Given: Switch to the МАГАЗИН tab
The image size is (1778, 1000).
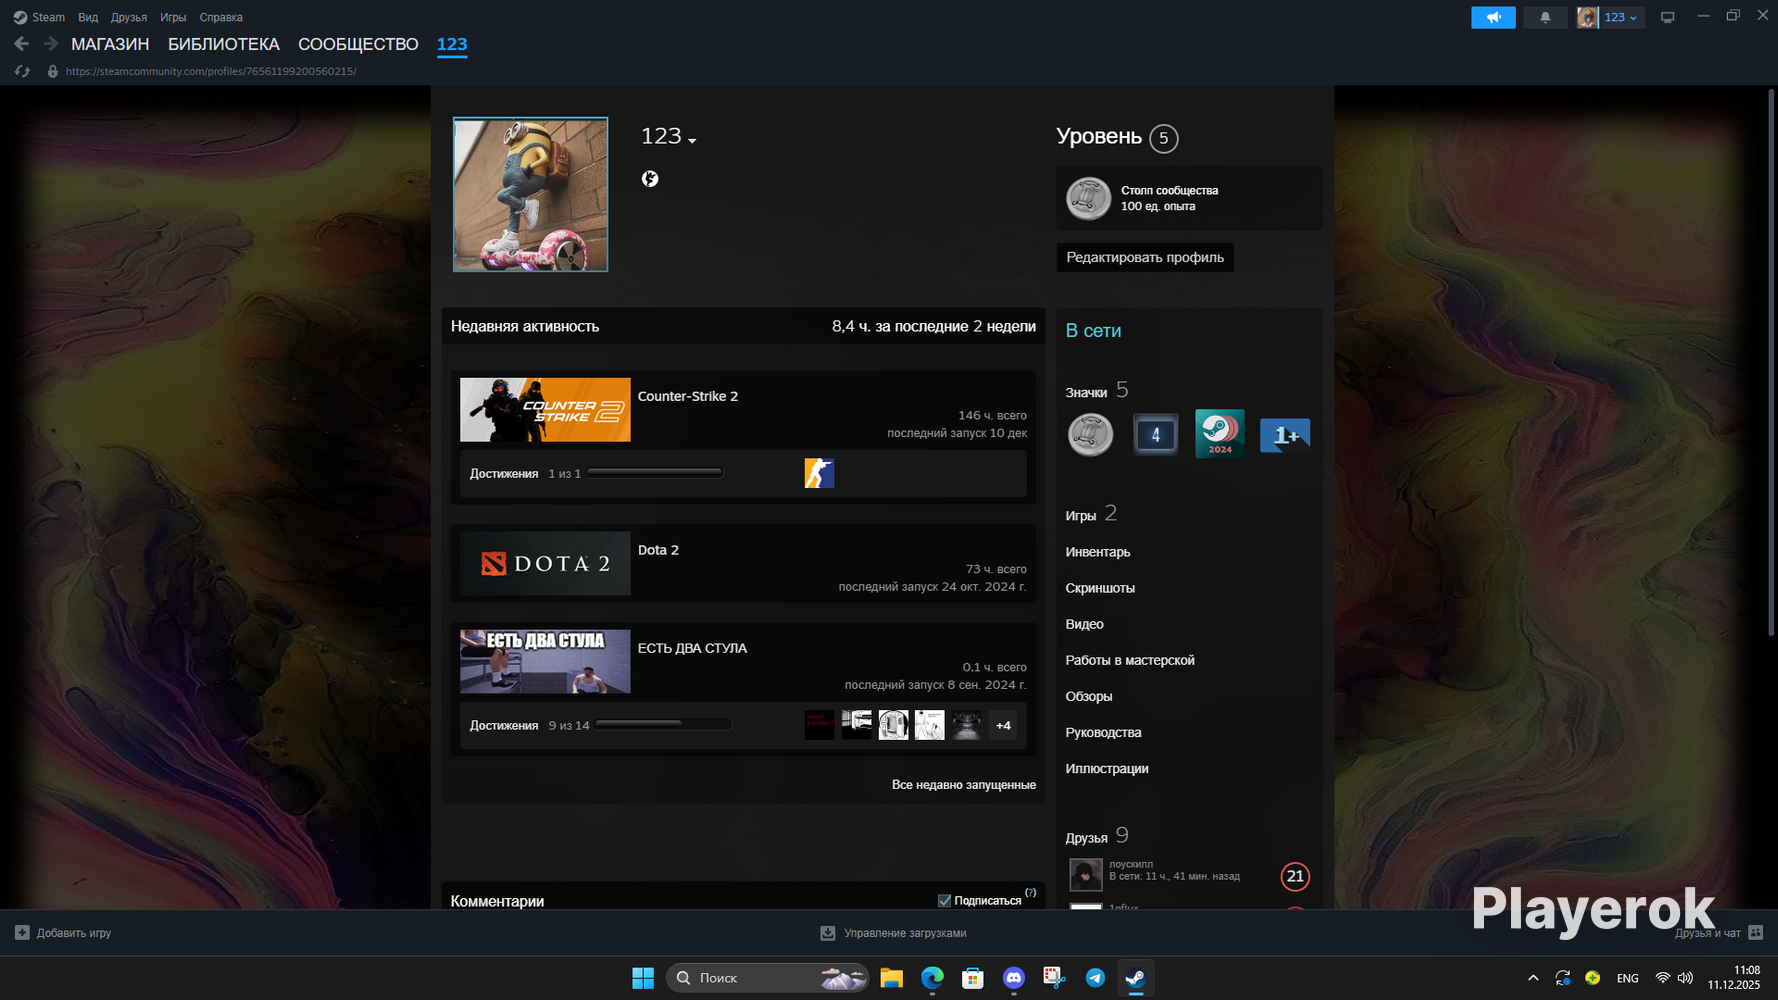Looking at the screenshot, I should 110,44.
